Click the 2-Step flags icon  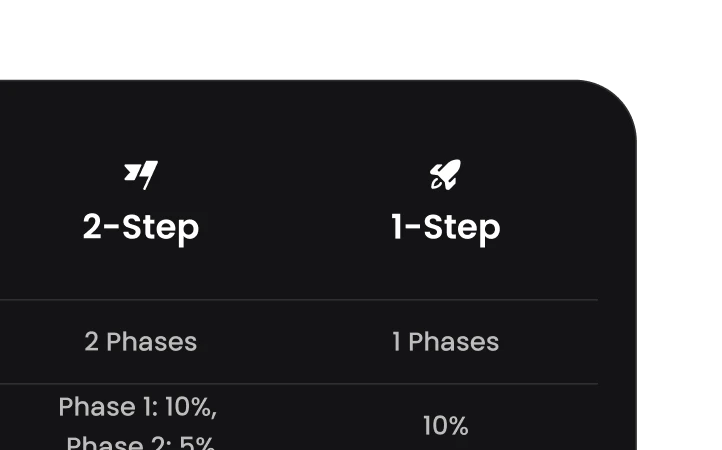click(141, 175)
